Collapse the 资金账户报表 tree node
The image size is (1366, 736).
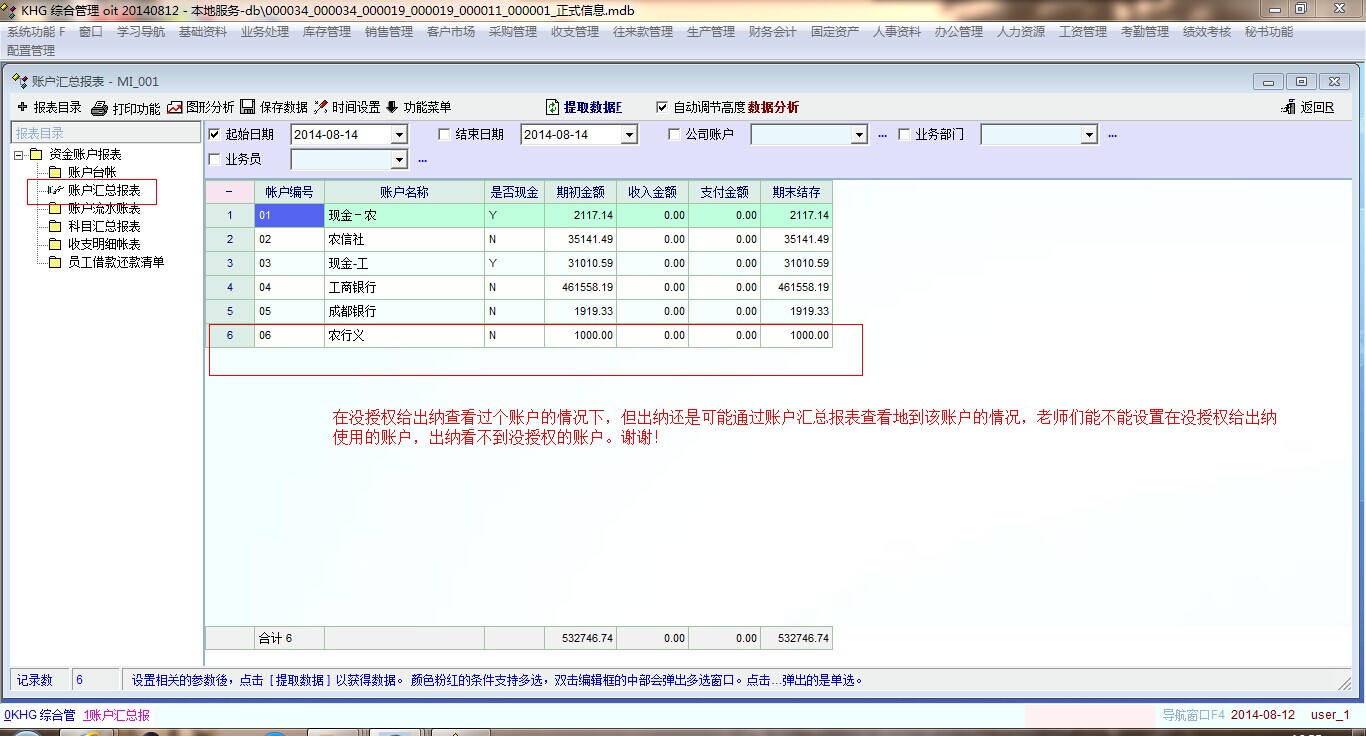[x=19, y=155]
